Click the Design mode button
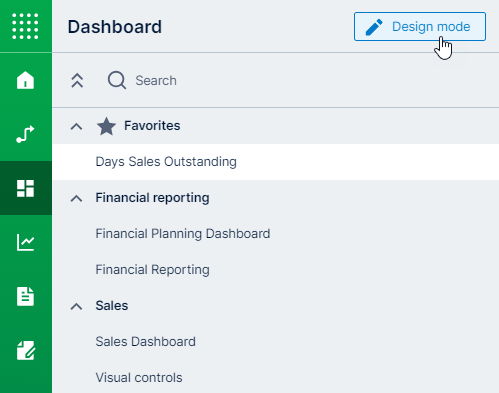Screen dimensions: 499x393 point(420,27)
